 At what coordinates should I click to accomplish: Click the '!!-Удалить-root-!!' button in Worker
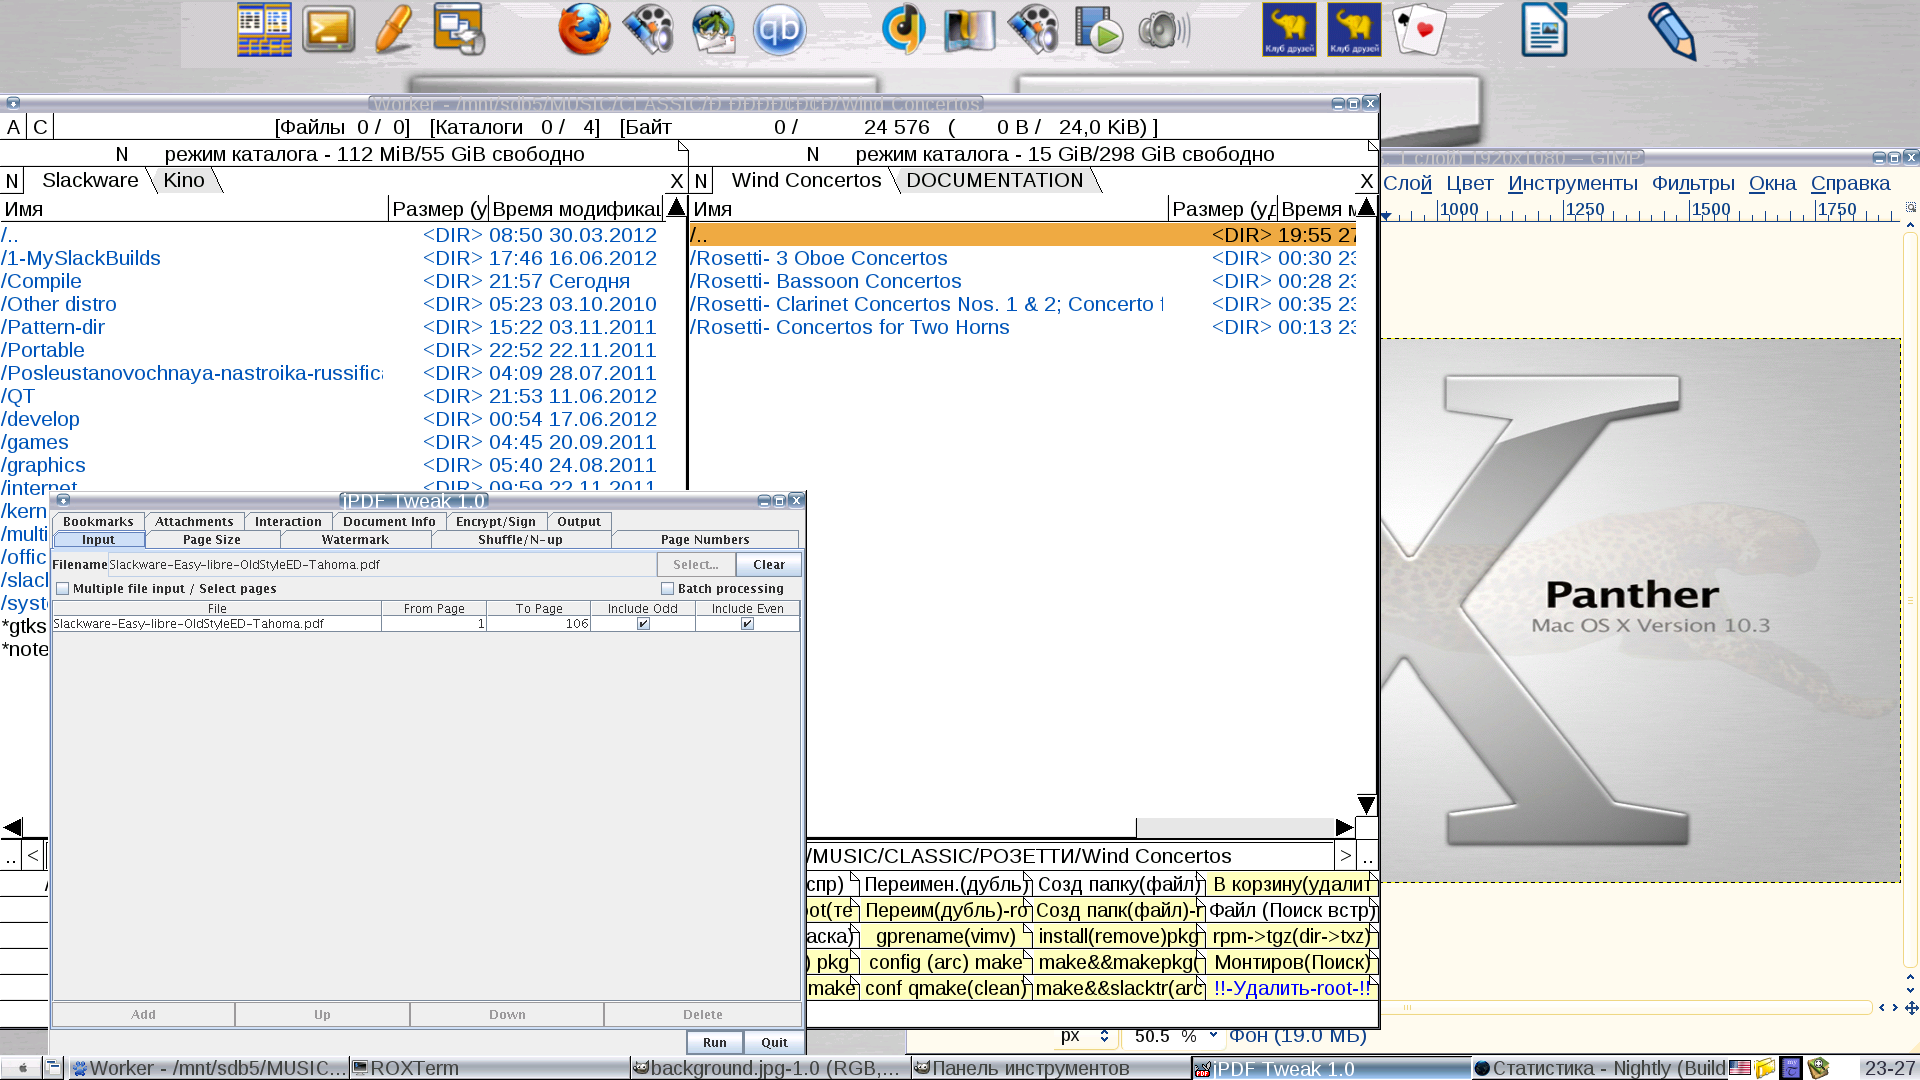[x=1292, y=988]
